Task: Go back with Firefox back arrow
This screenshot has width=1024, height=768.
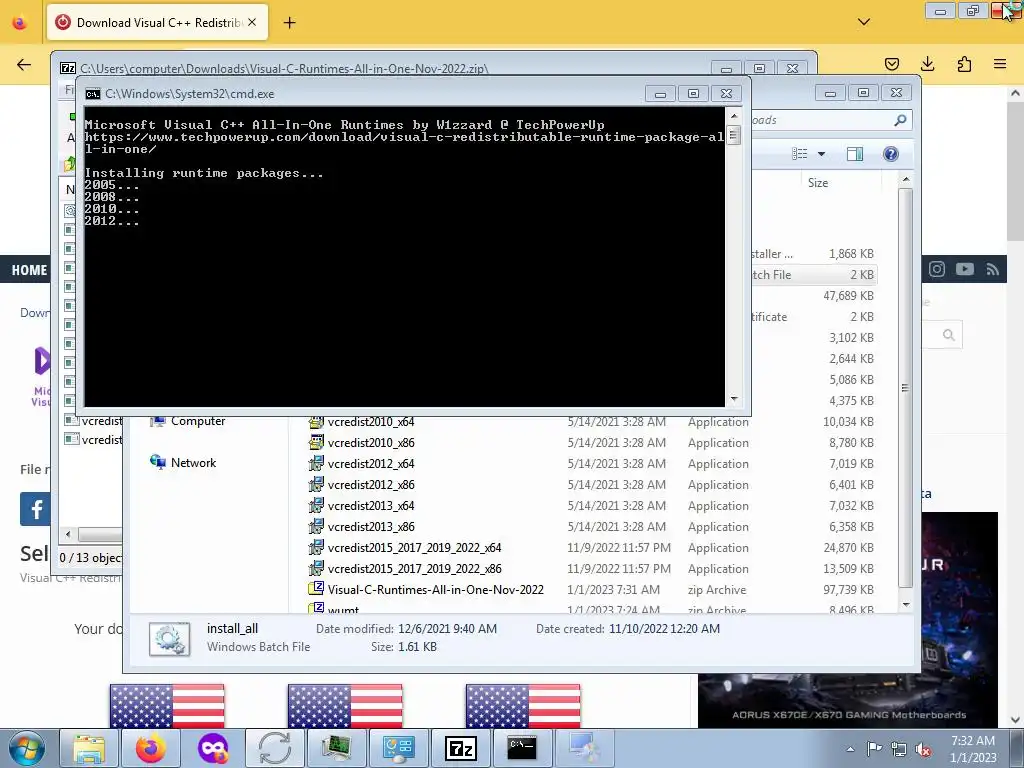Action: coord(24,64)
